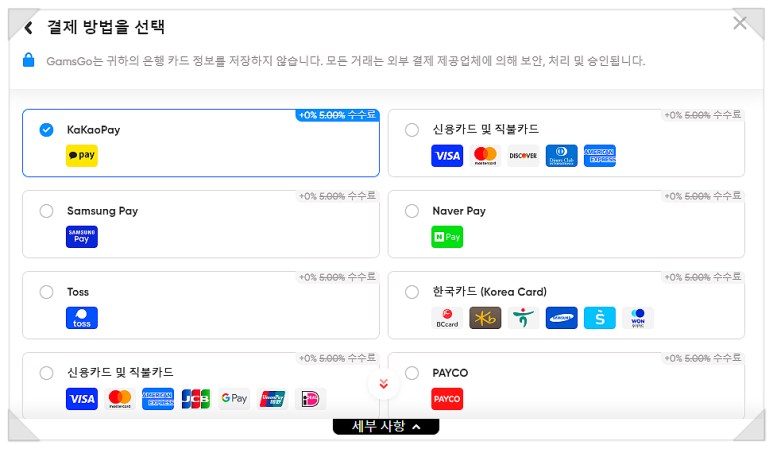Click the green Hana card logo

point(523,318)
